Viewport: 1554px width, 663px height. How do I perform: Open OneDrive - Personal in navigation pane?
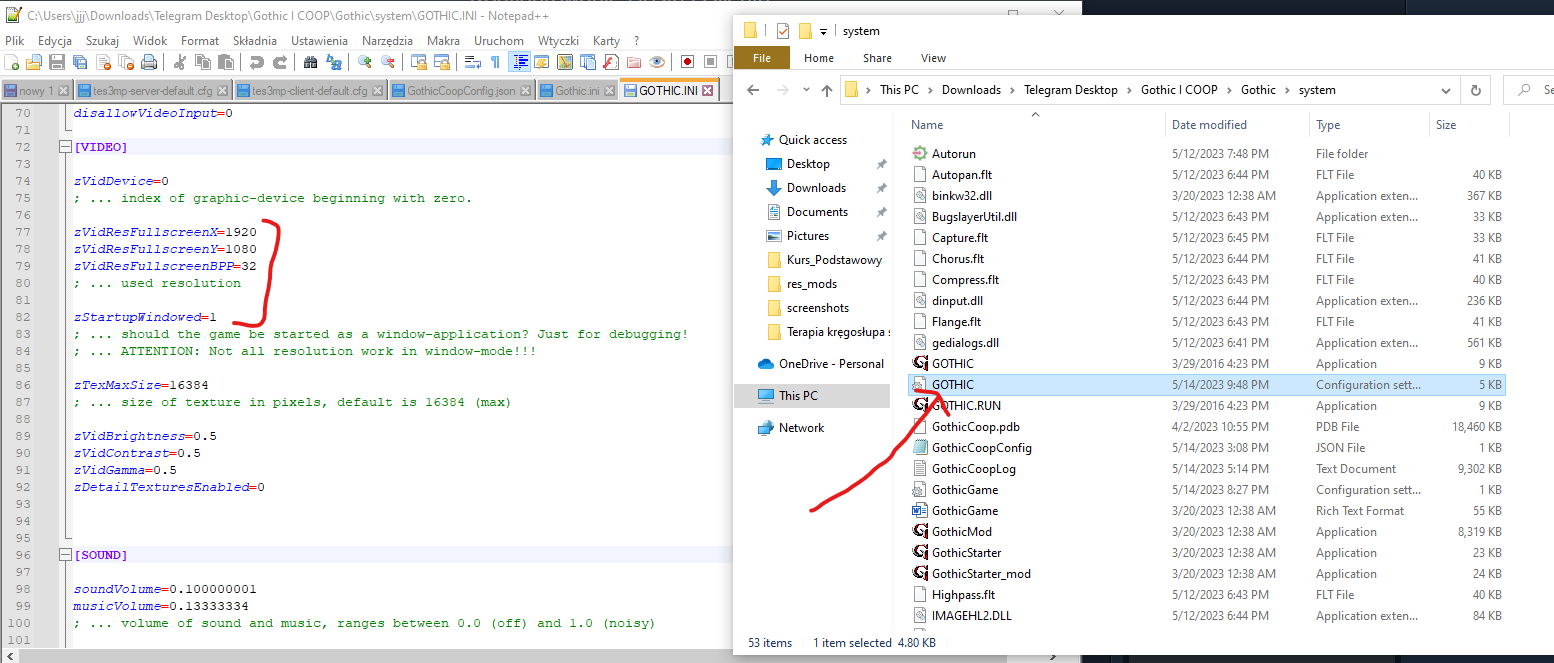pyautogui.click(x=821, y=363)
